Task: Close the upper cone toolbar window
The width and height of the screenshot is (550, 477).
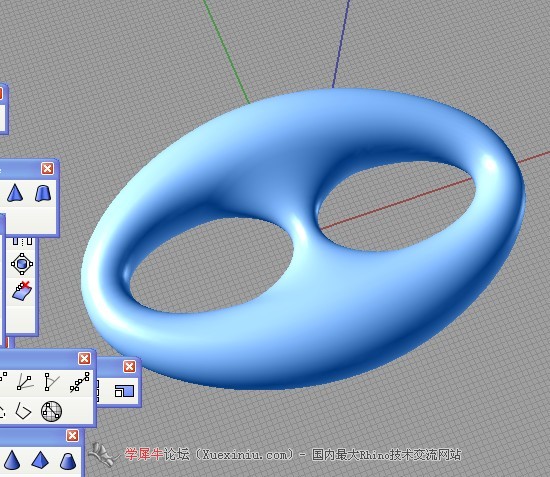Action: coord(47,169)
